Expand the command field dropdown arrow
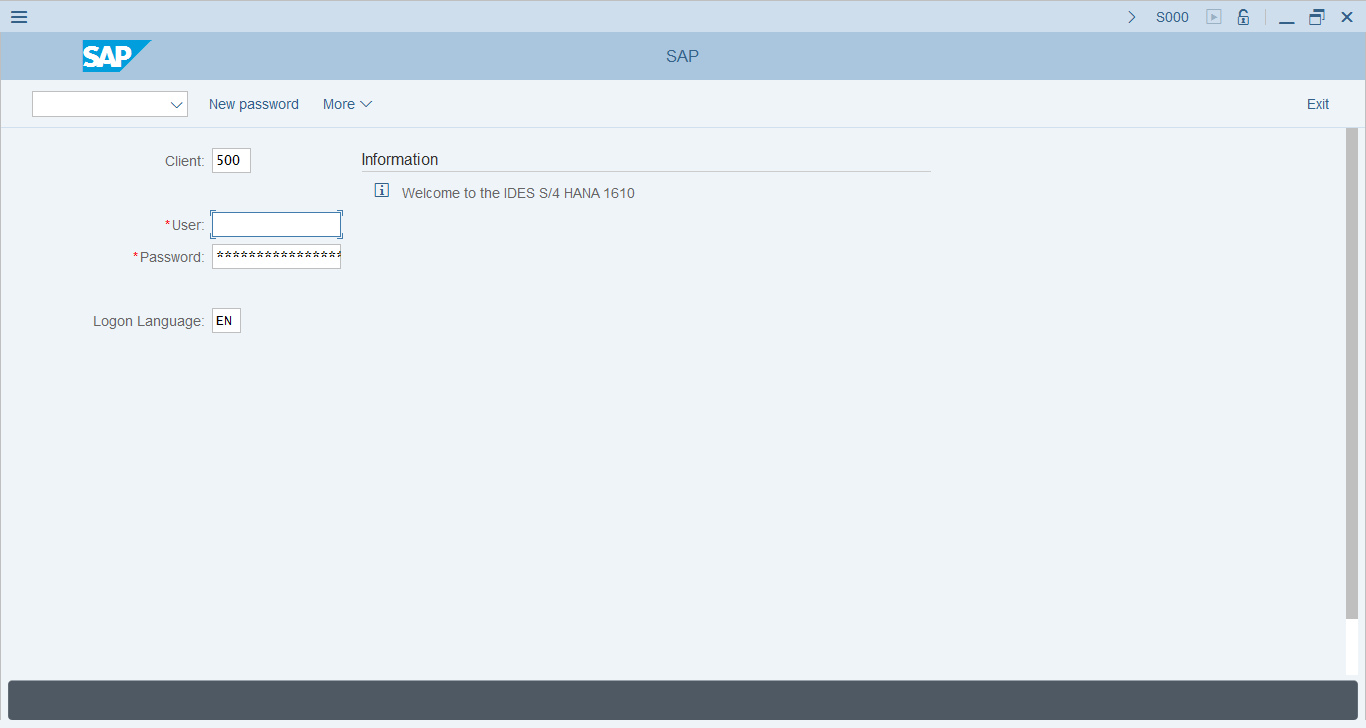 [177, 104]
